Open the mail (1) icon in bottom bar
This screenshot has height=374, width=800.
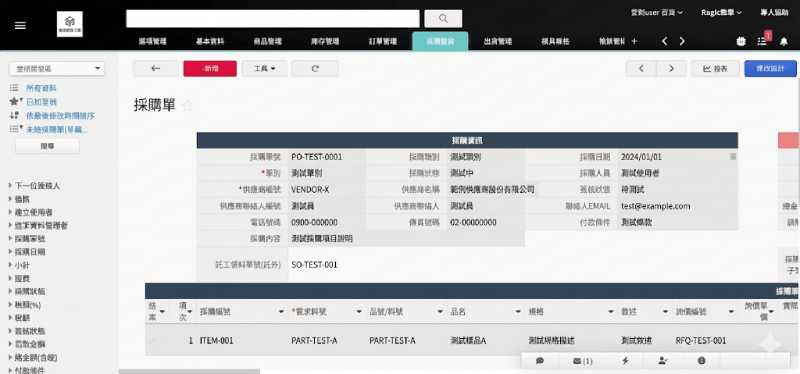(x=582, y=361)
